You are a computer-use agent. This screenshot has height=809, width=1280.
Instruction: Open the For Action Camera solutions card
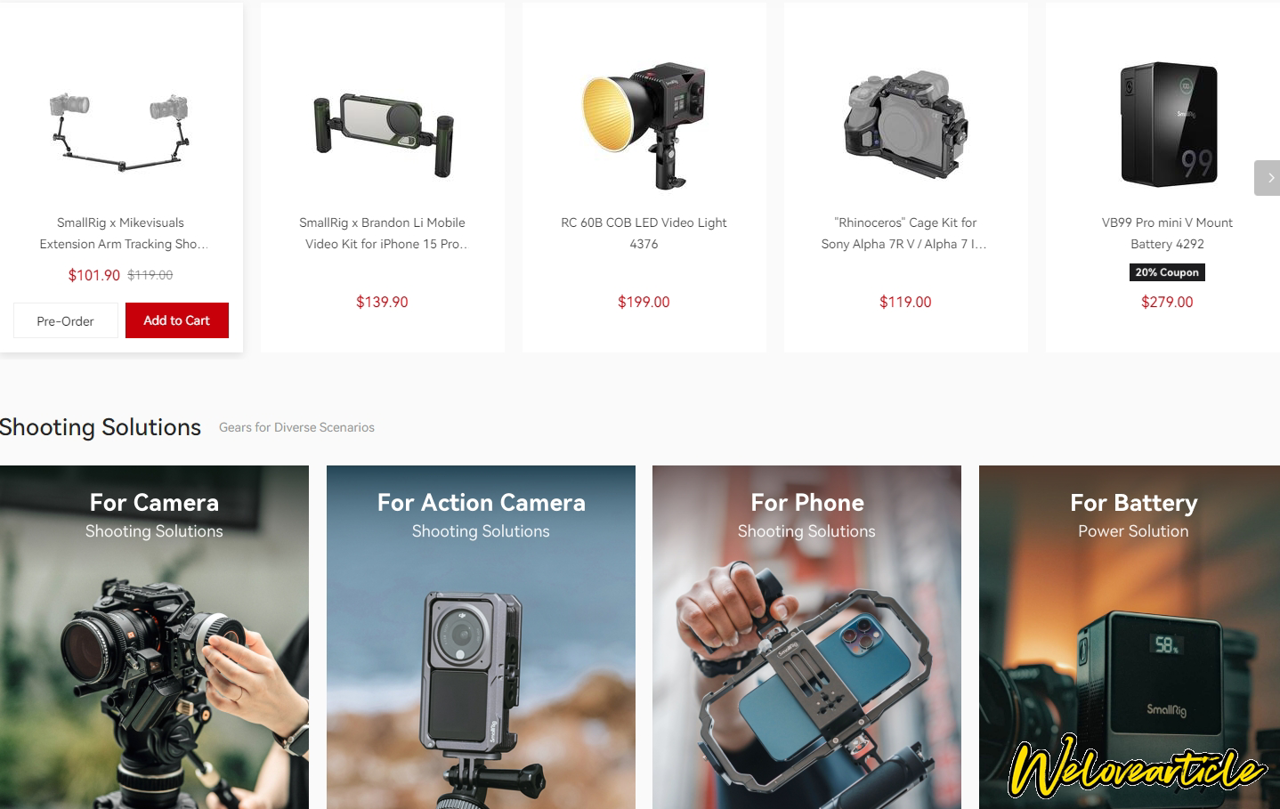481,637
